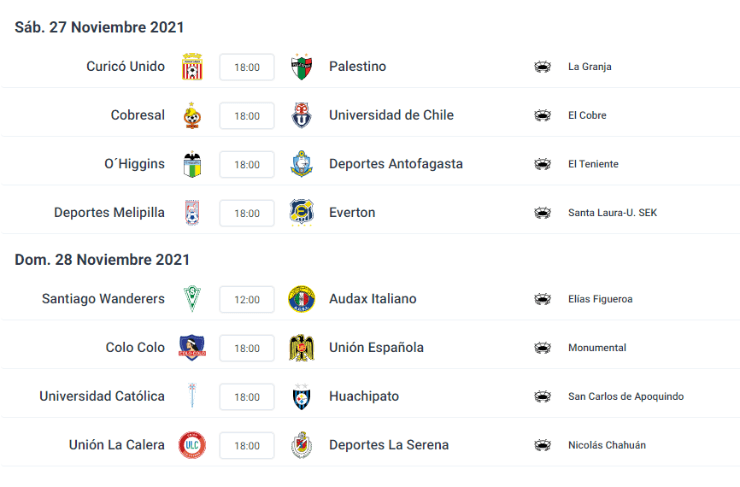Click the Audax Italiano team crest
The height and width of the screenshot is (487, 740).
click(x=302, y=299)
